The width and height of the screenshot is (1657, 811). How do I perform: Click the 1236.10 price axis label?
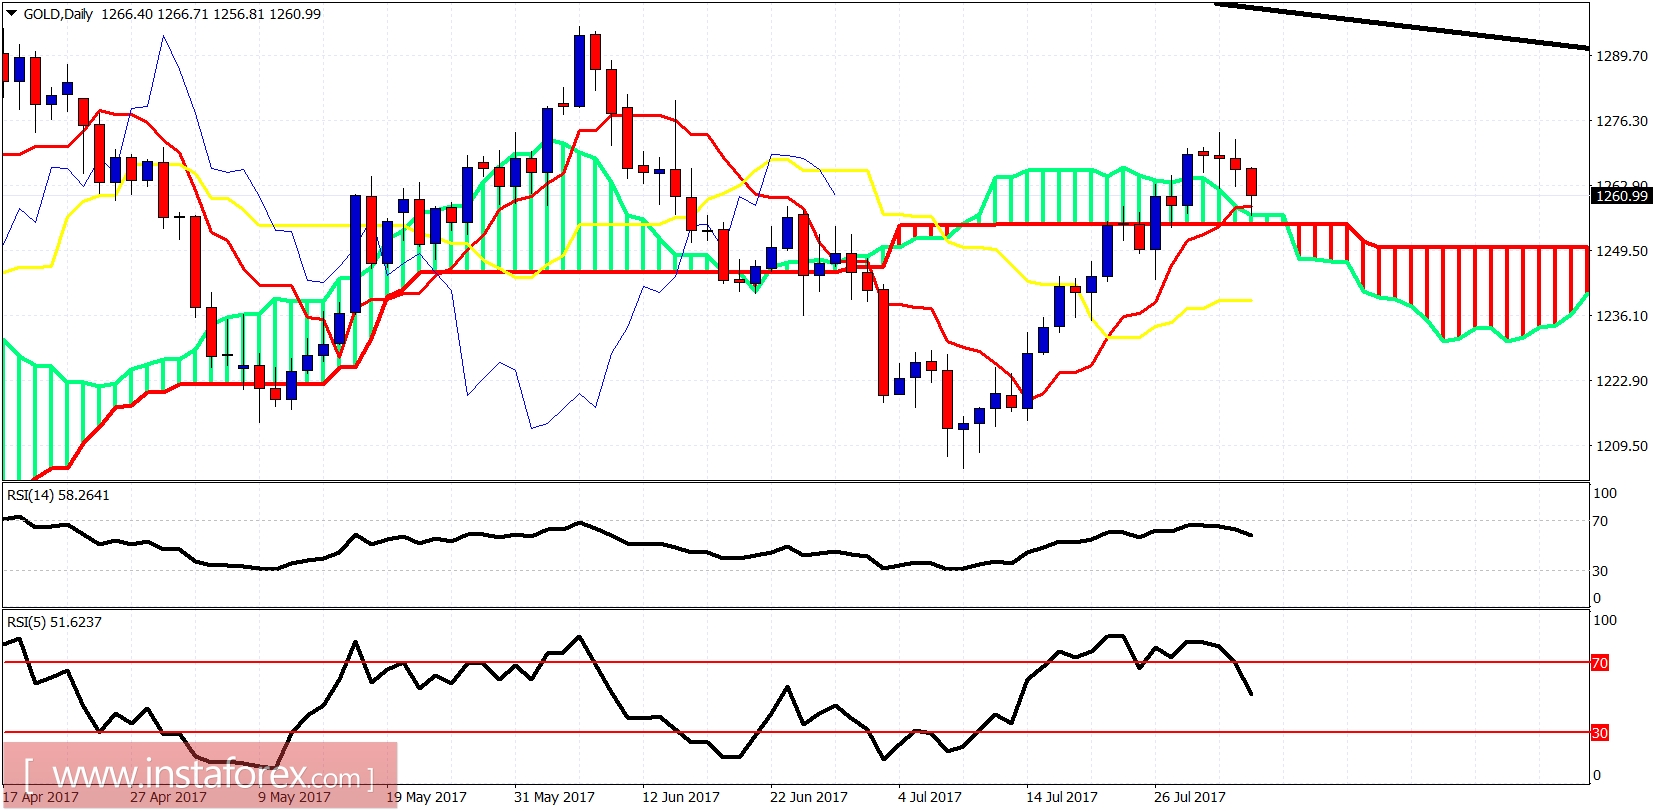[1621, 316]
